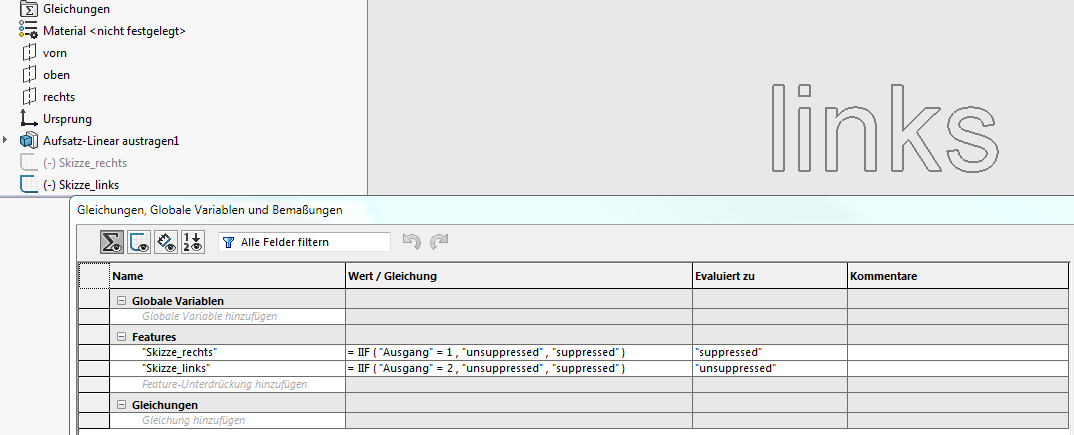1074x435 pixels.
Task: Collapse the Features section
Action: point(121,336)
